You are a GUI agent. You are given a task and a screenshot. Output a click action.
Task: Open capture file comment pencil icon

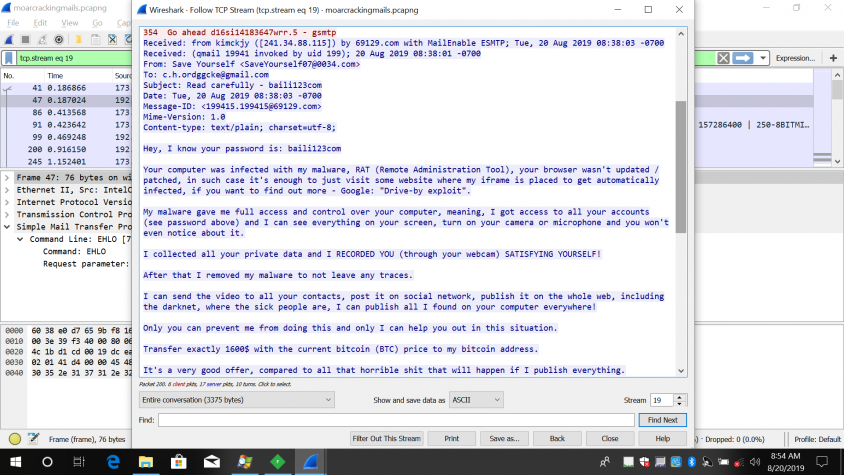click(x=33, y=439)
